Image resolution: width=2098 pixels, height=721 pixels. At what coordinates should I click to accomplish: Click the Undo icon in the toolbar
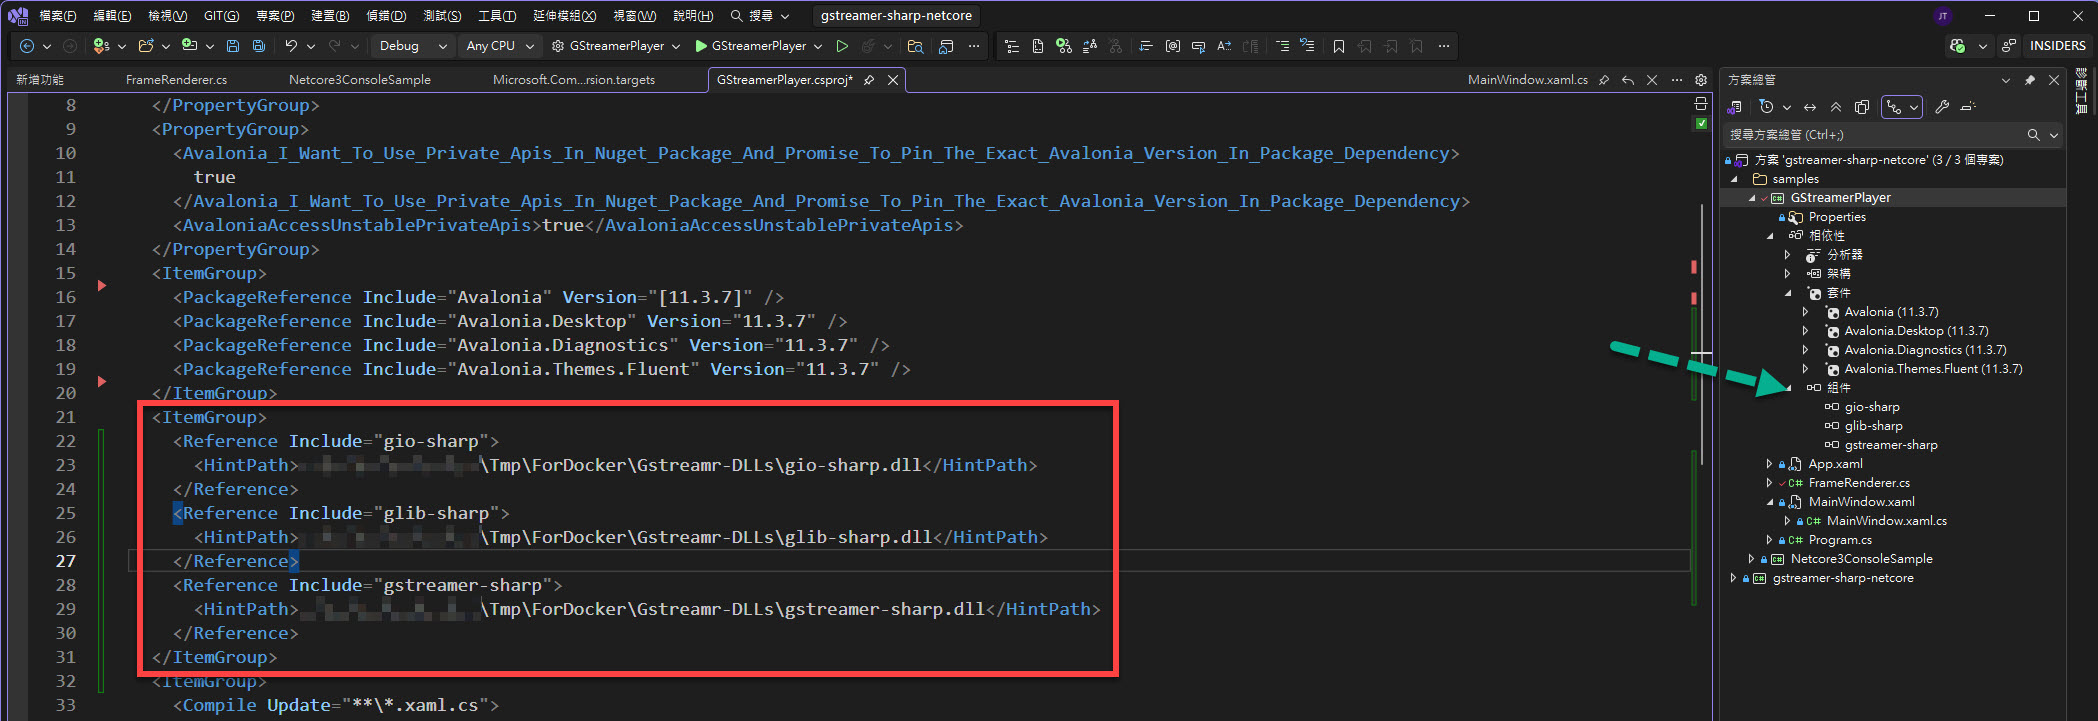pyautogui.click(x=291, y=46)
